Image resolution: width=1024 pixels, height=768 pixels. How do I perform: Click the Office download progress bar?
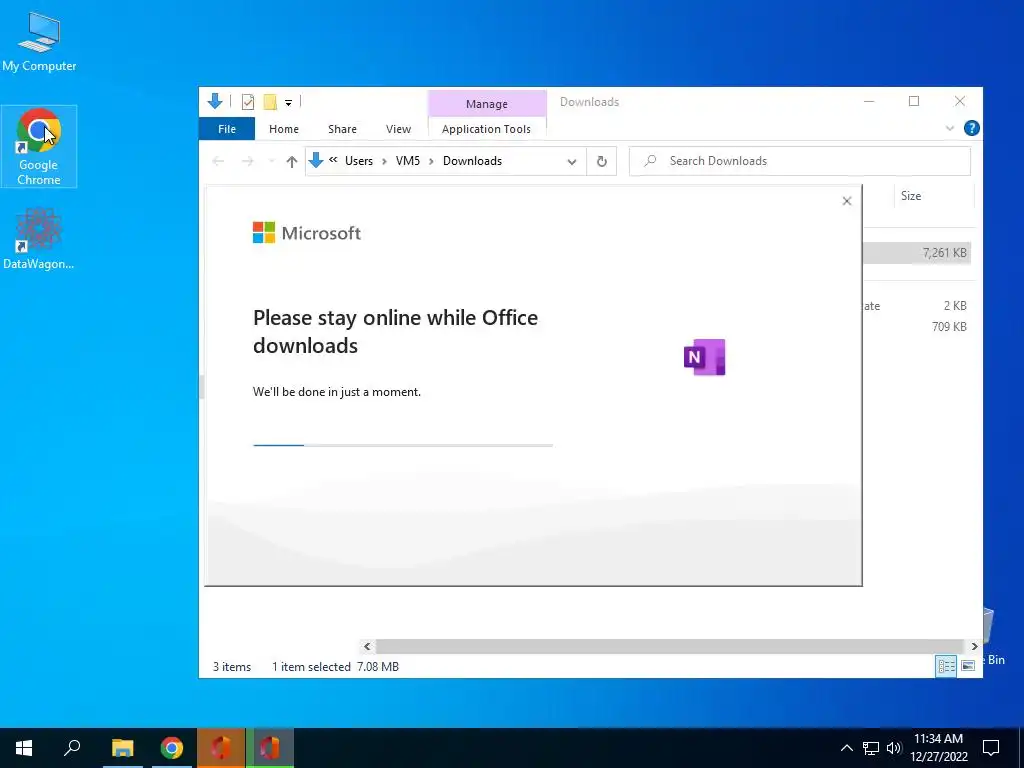tap(402, 445)
